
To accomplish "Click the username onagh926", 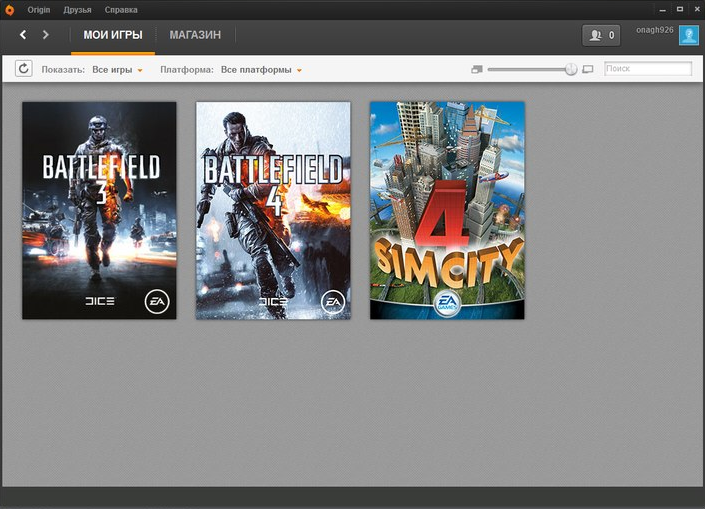I will [655, 30].
